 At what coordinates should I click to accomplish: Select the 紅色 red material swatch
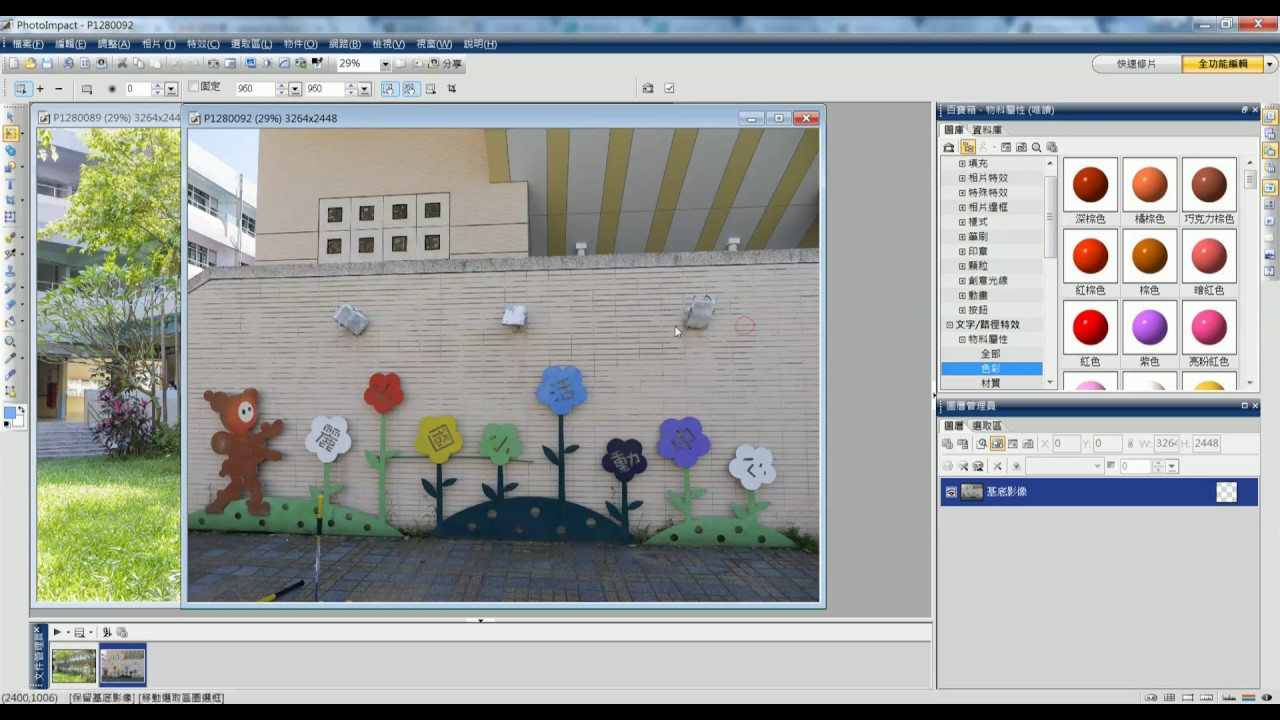pyautogui.click(x=1090, y=326)
